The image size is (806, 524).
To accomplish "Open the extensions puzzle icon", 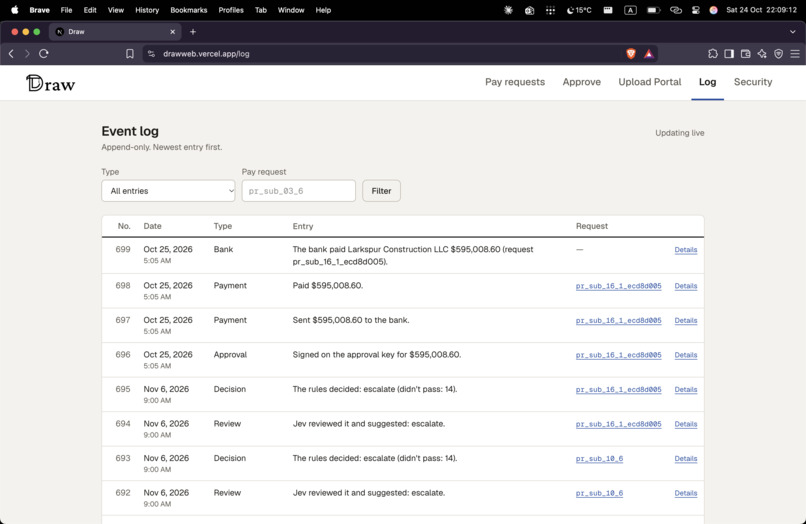I will click(712, 53).
